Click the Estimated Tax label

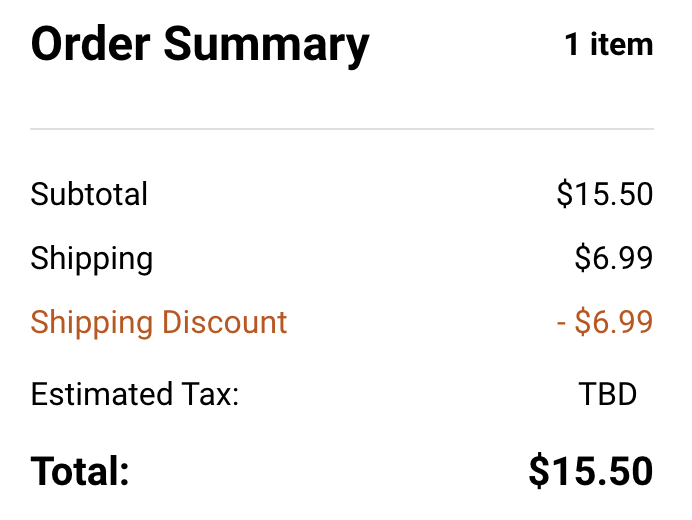[x=135, y=394]
